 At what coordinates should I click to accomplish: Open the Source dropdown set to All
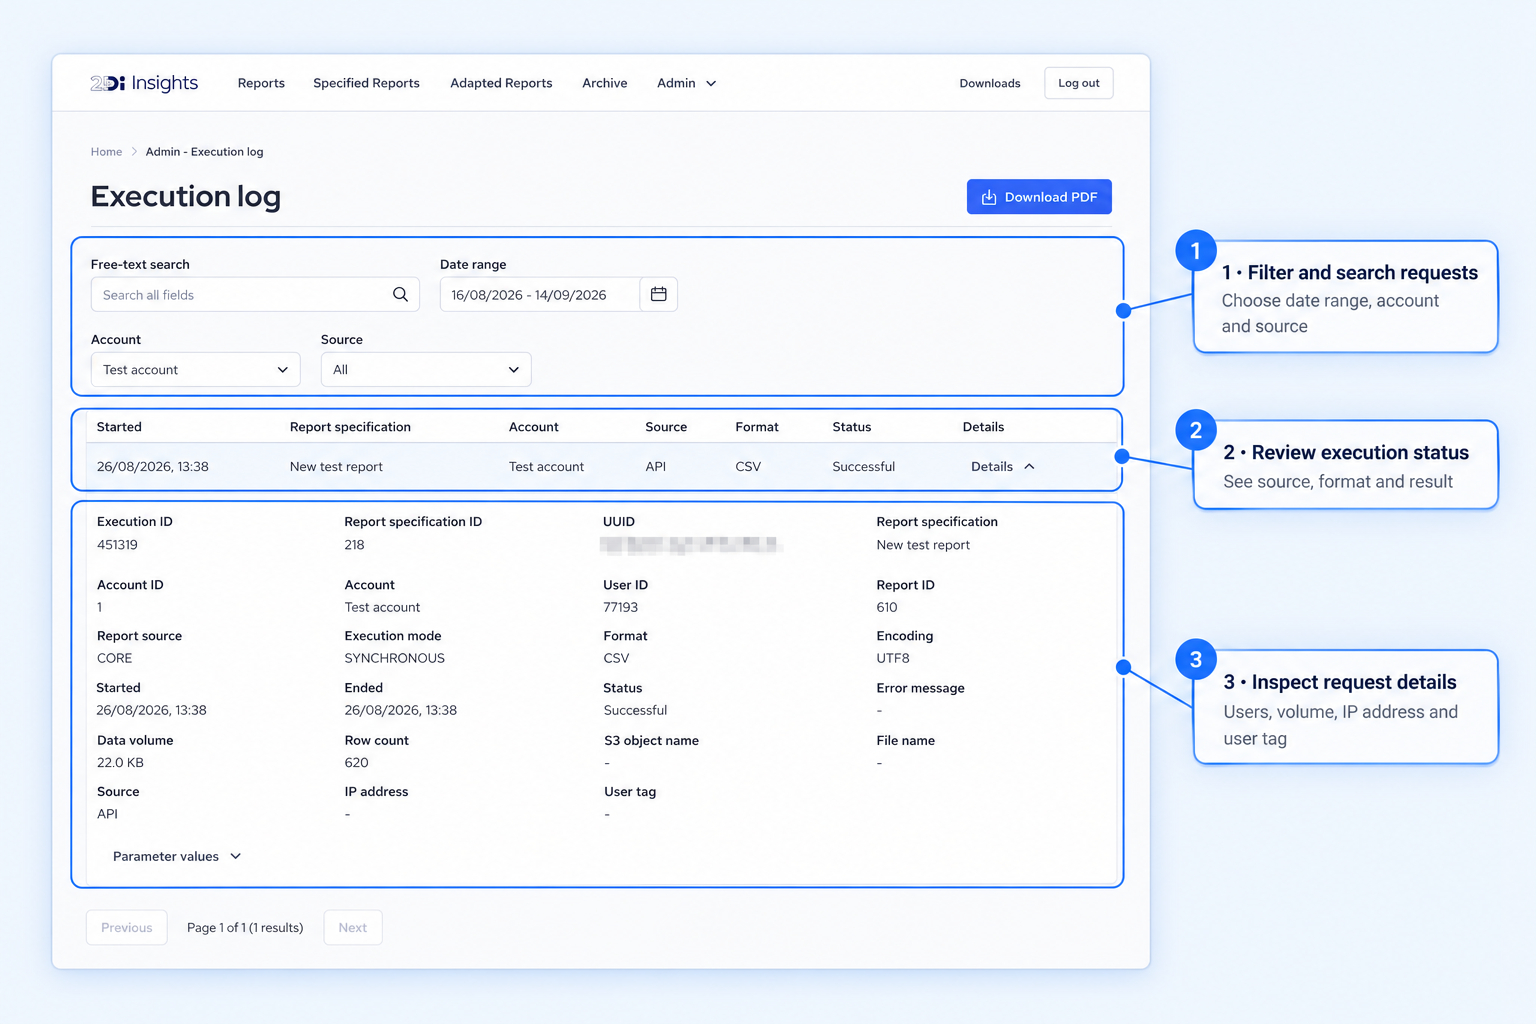tap(426, 369)
